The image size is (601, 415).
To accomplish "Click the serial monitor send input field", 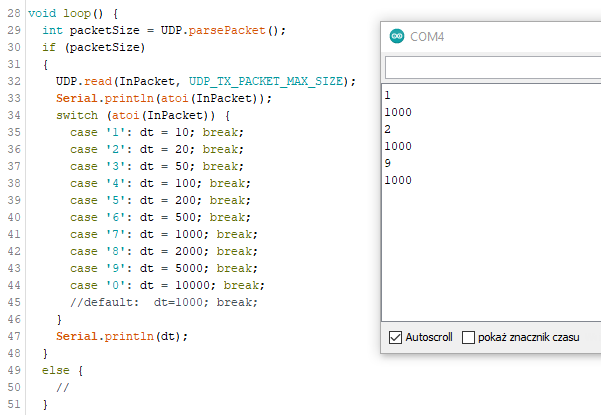I will click(493, 68).
